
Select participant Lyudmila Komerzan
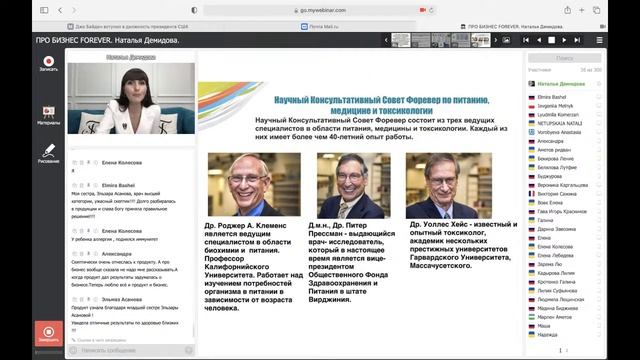point(558,115)
